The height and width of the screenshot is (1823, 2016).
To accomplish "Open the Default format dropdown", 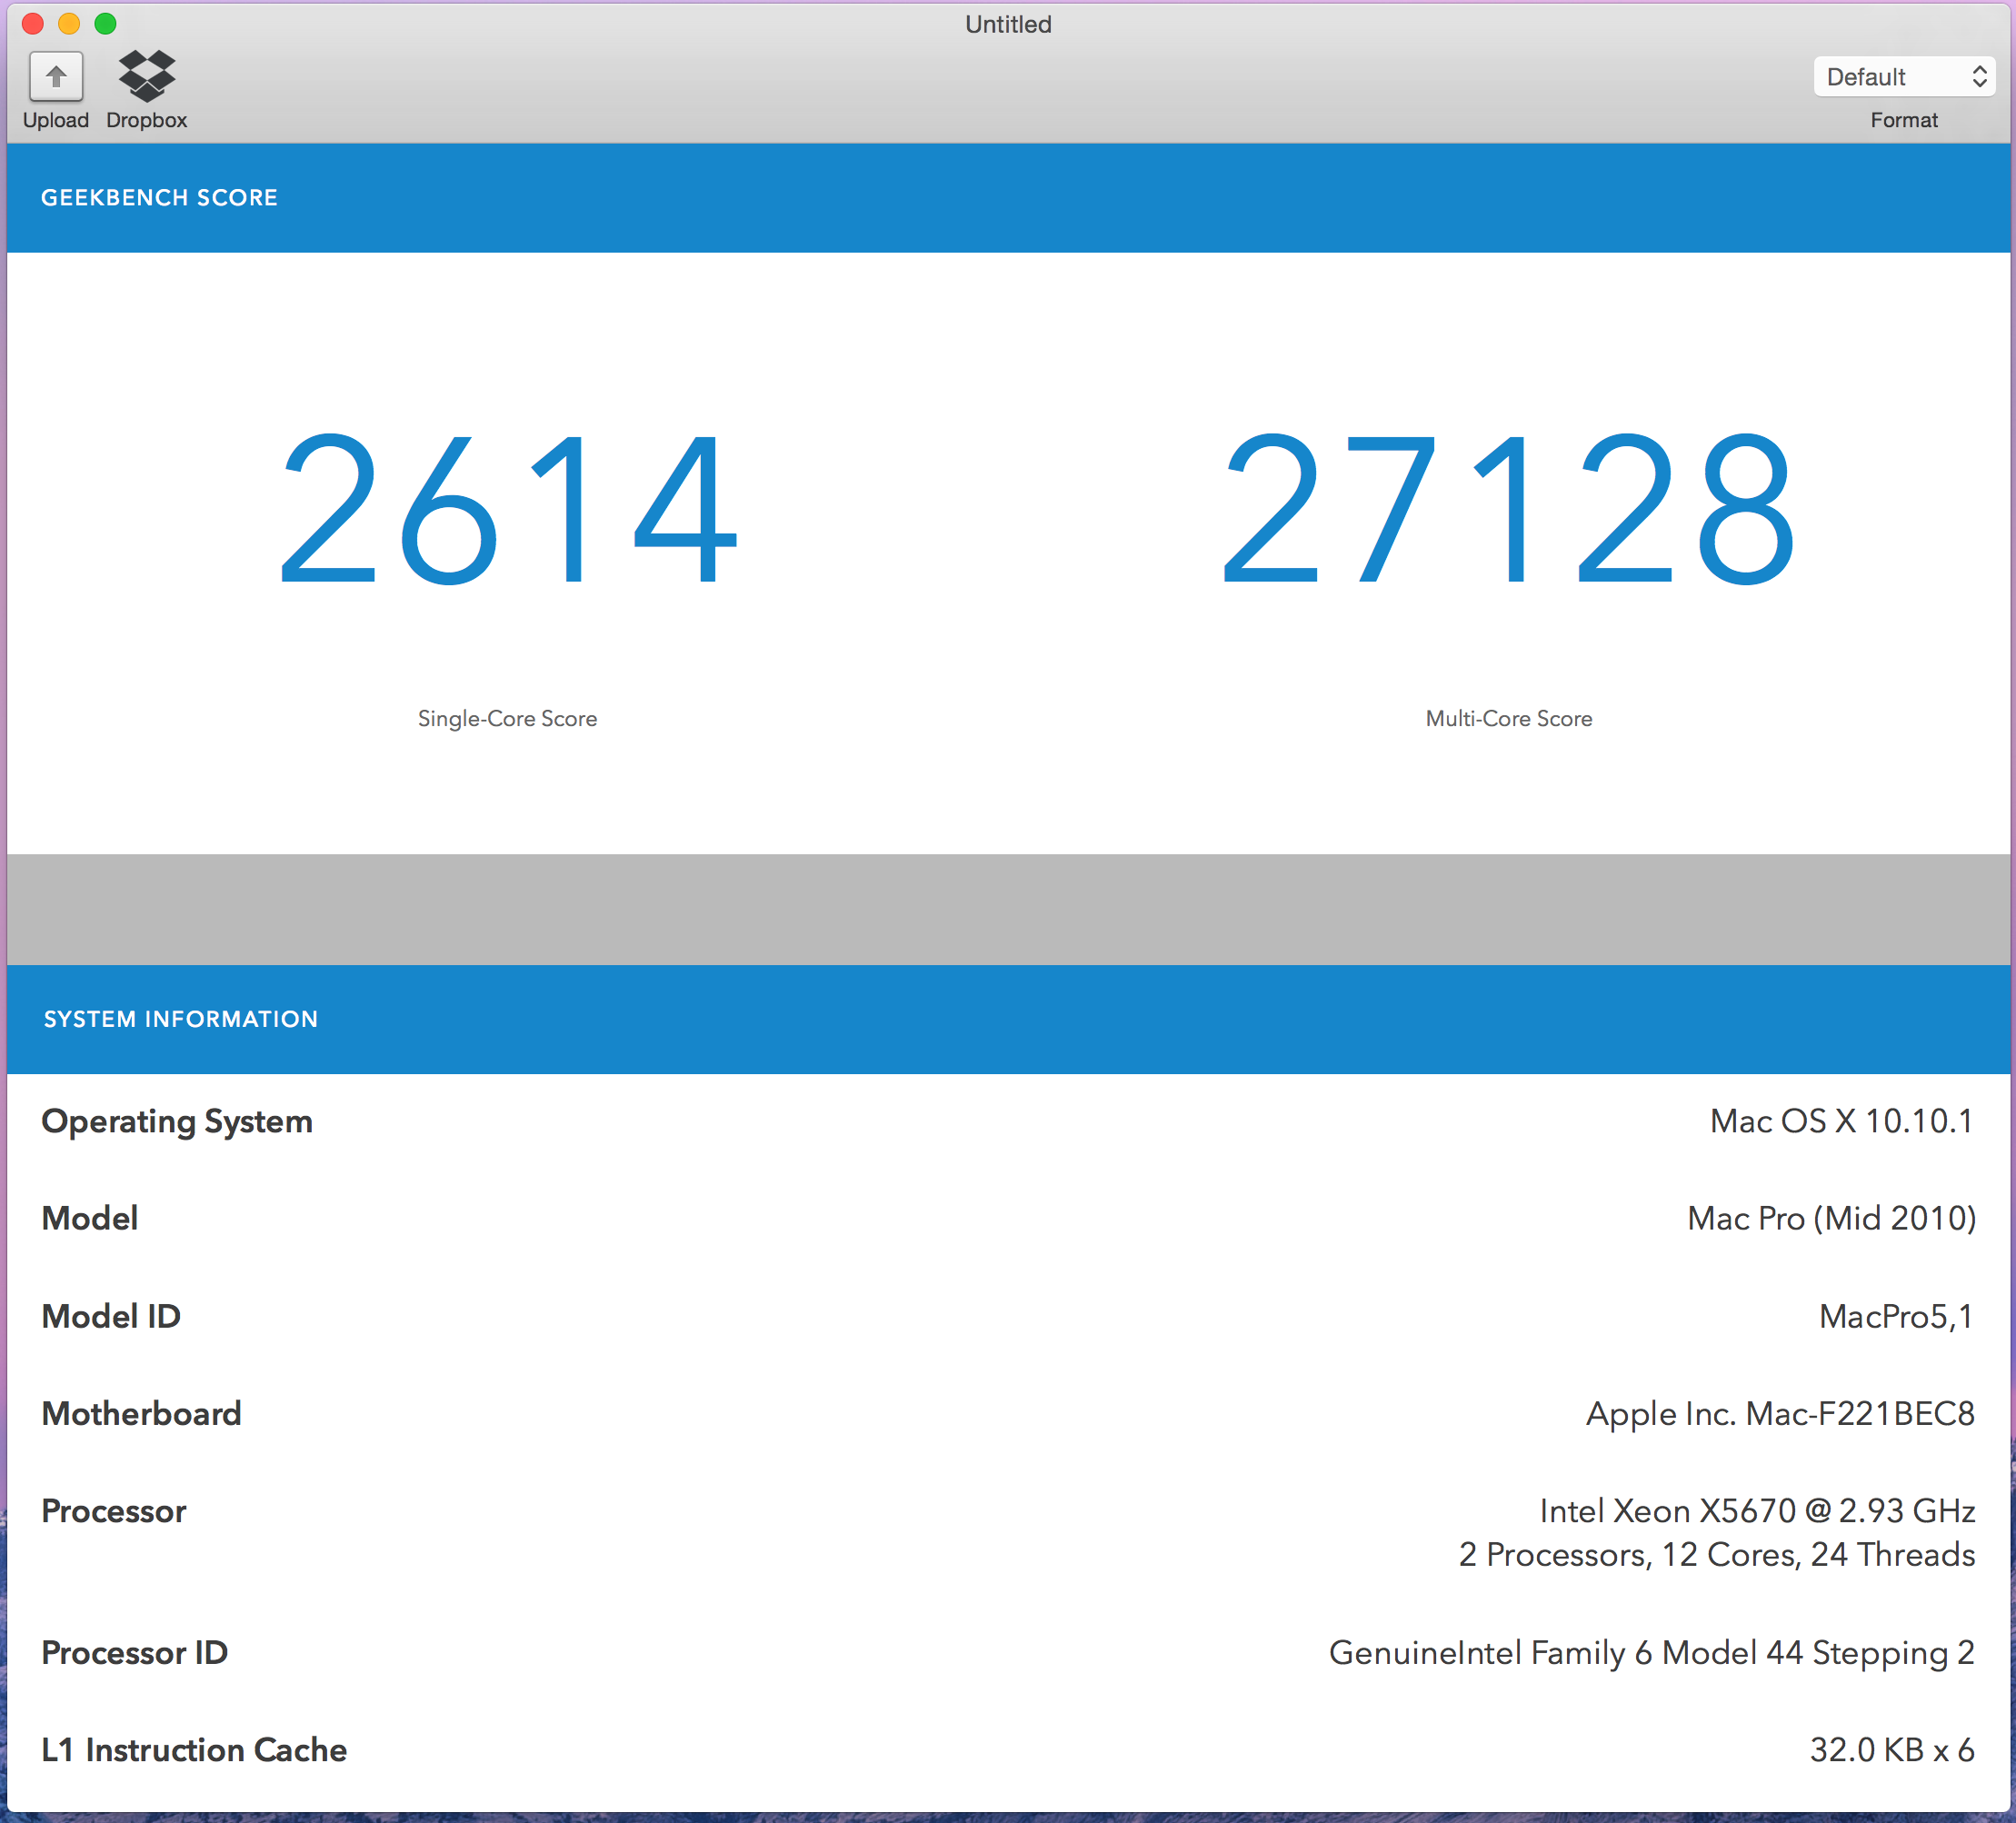I will click(1904, 77).
